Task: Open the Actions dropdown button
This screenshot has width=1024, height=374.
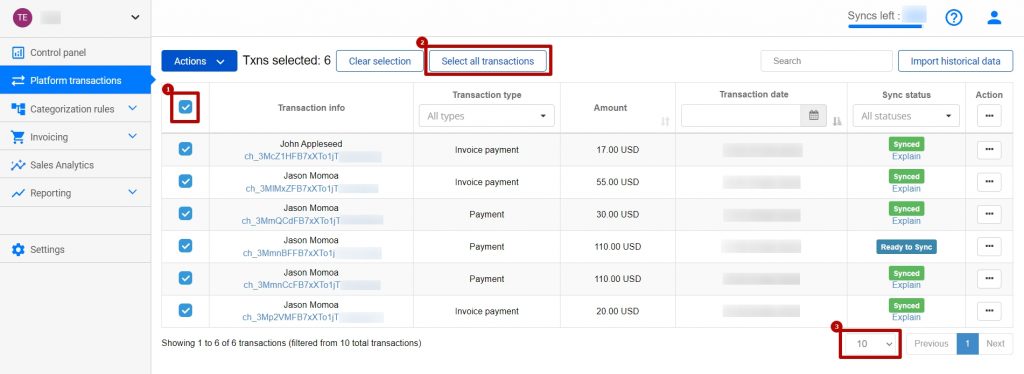Action: coord(199,61)
